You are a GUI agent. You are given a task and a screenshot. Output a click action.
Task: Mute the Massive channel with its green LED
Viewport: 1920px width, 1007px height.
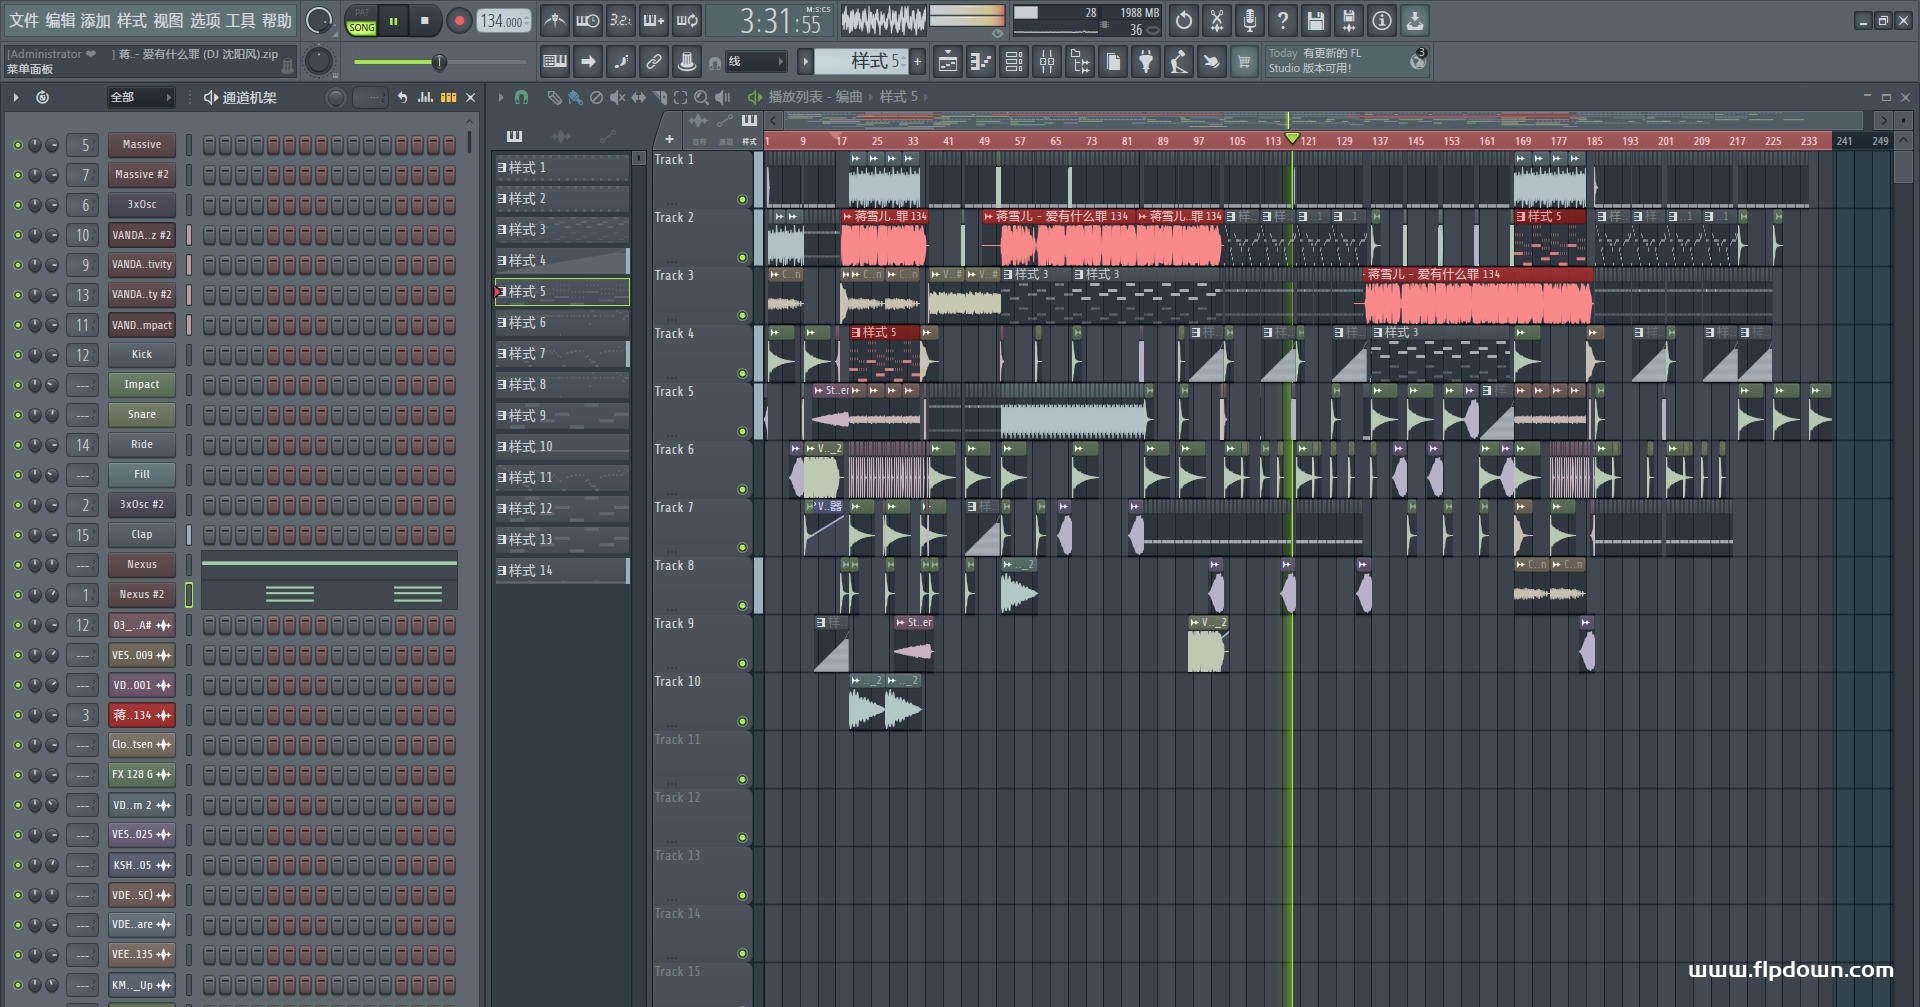coord(17,145)
